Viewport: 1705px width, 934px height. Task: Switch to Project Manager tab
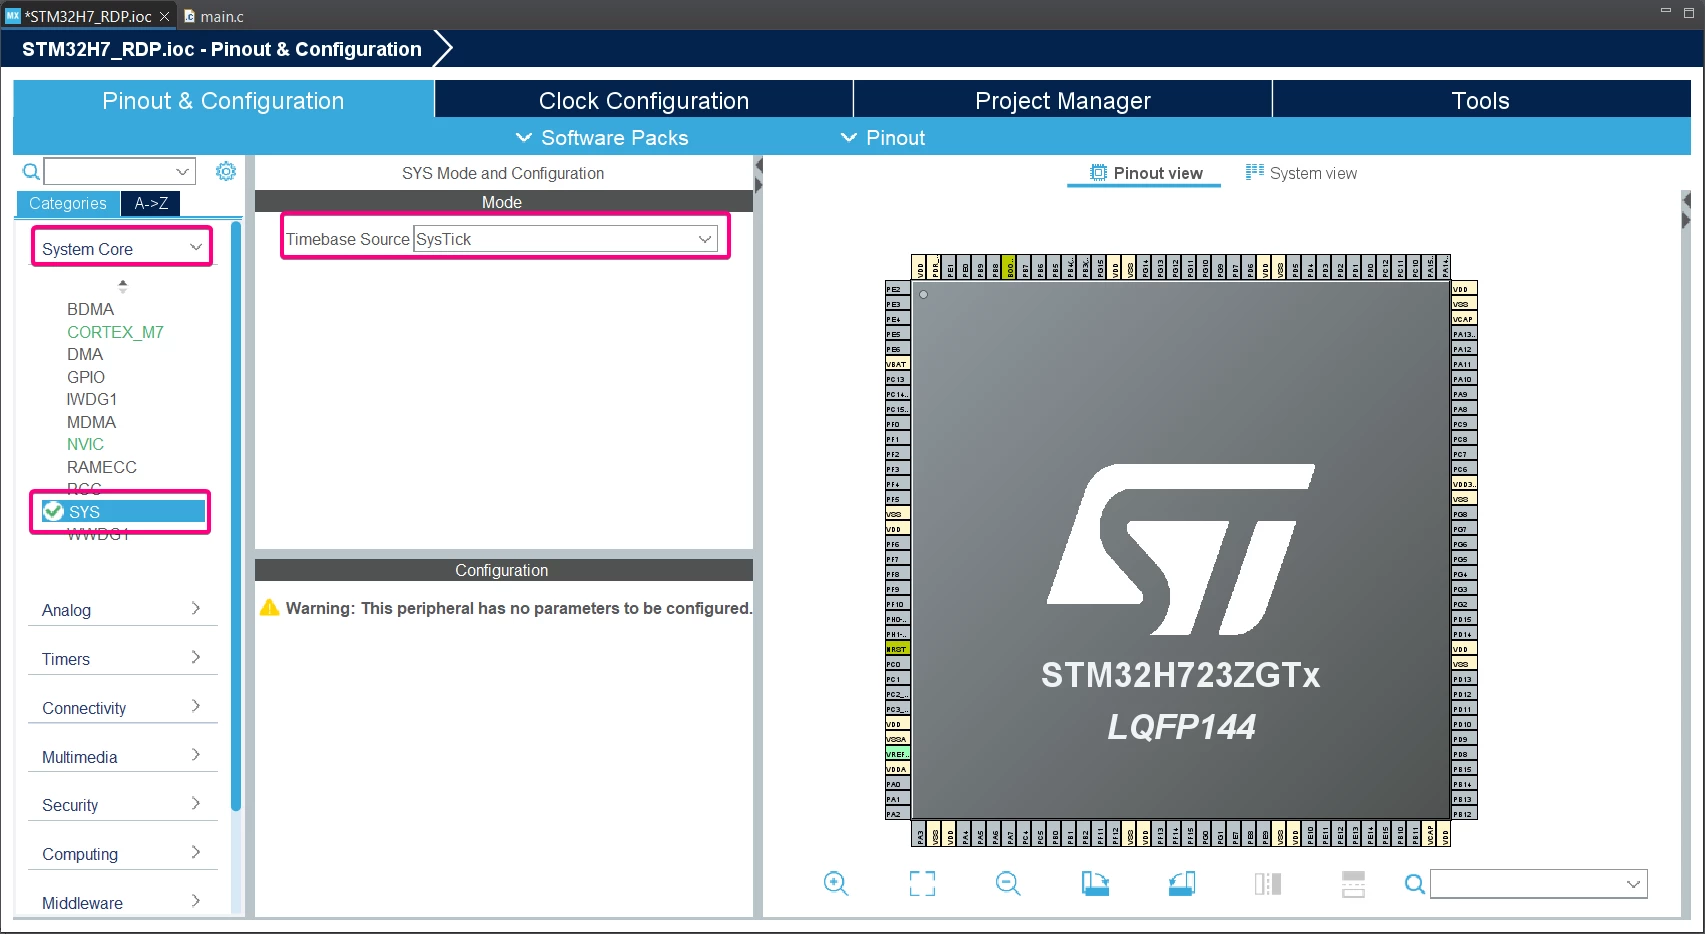tap(1063, 100)
